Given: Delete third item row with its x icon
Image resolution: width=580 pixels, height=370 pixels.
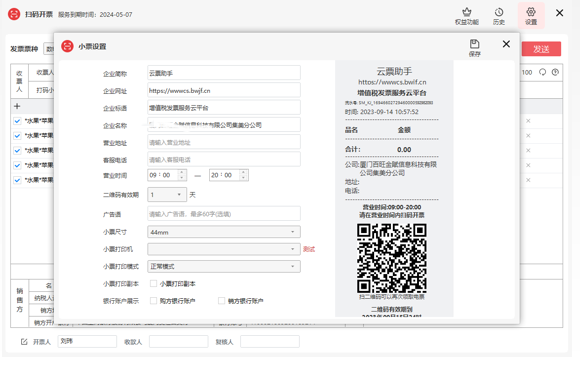Looking at the screenshot, I should 528,150.
